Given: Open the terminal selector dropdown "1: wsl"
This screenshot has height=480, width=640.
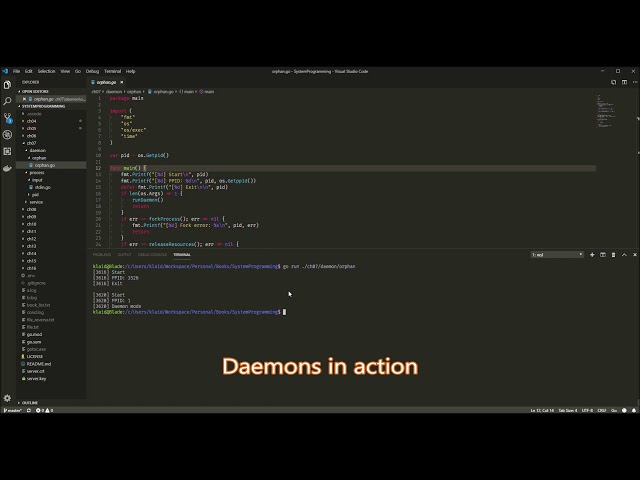Looking at the screenshot, I should click(557, 255).
